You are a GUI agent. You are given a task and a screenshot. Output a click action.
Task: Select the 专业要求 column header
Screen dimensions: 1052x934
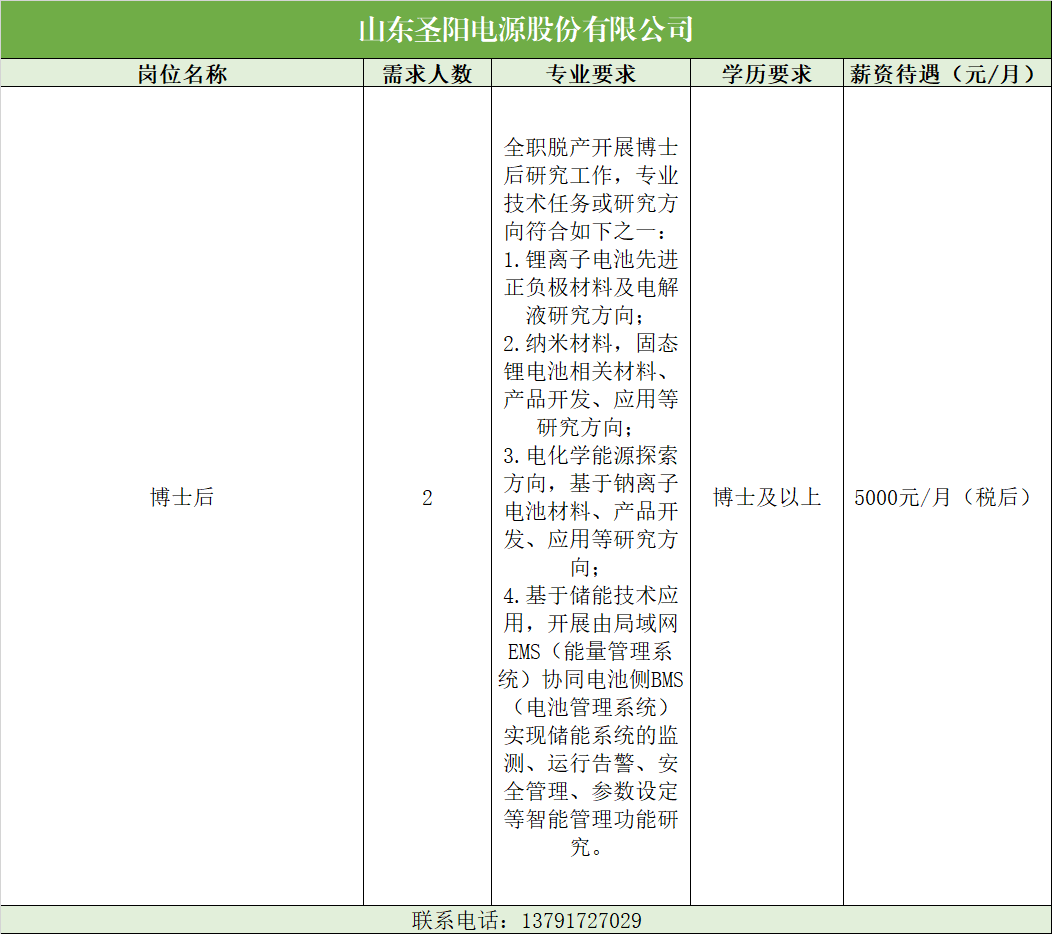590,74
